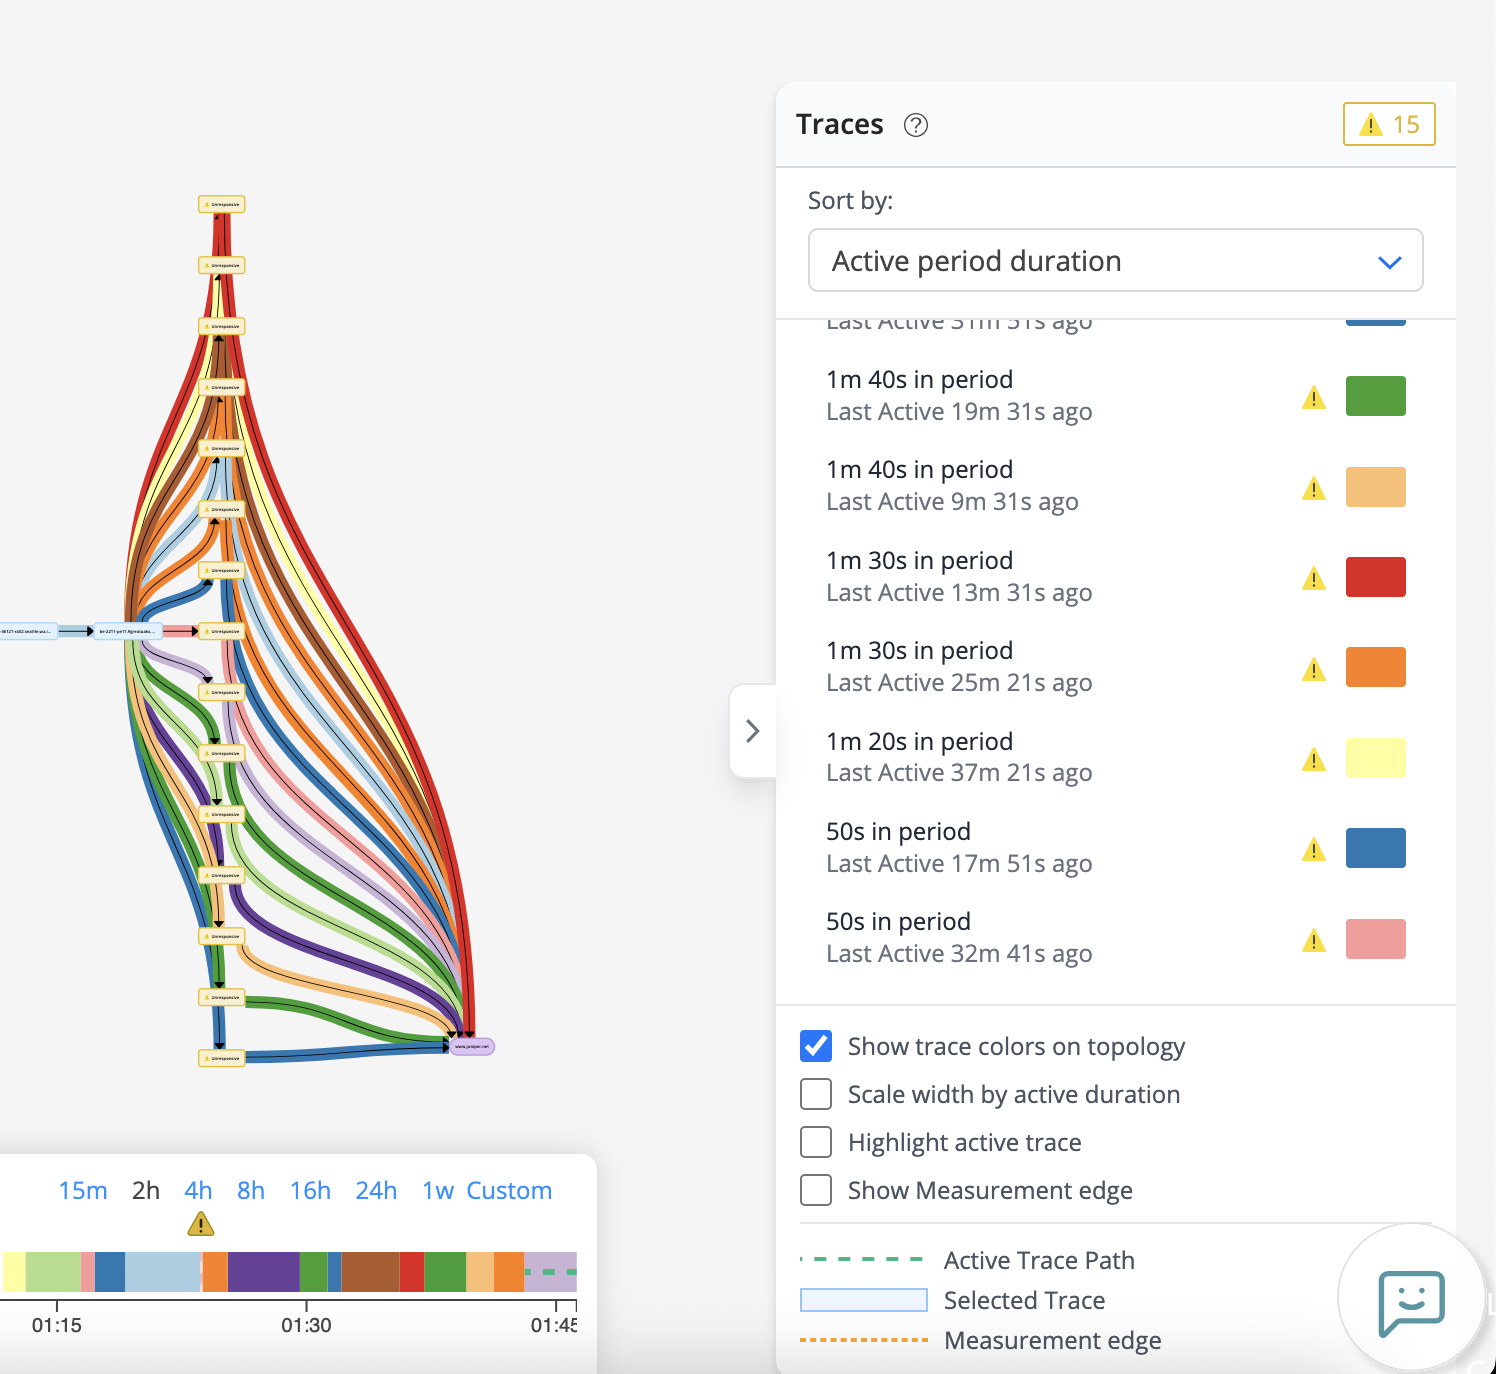Click the warning icon on the 50s trace row
The height and width of the screenshot is (1374, 1496).
(1314, 849)
